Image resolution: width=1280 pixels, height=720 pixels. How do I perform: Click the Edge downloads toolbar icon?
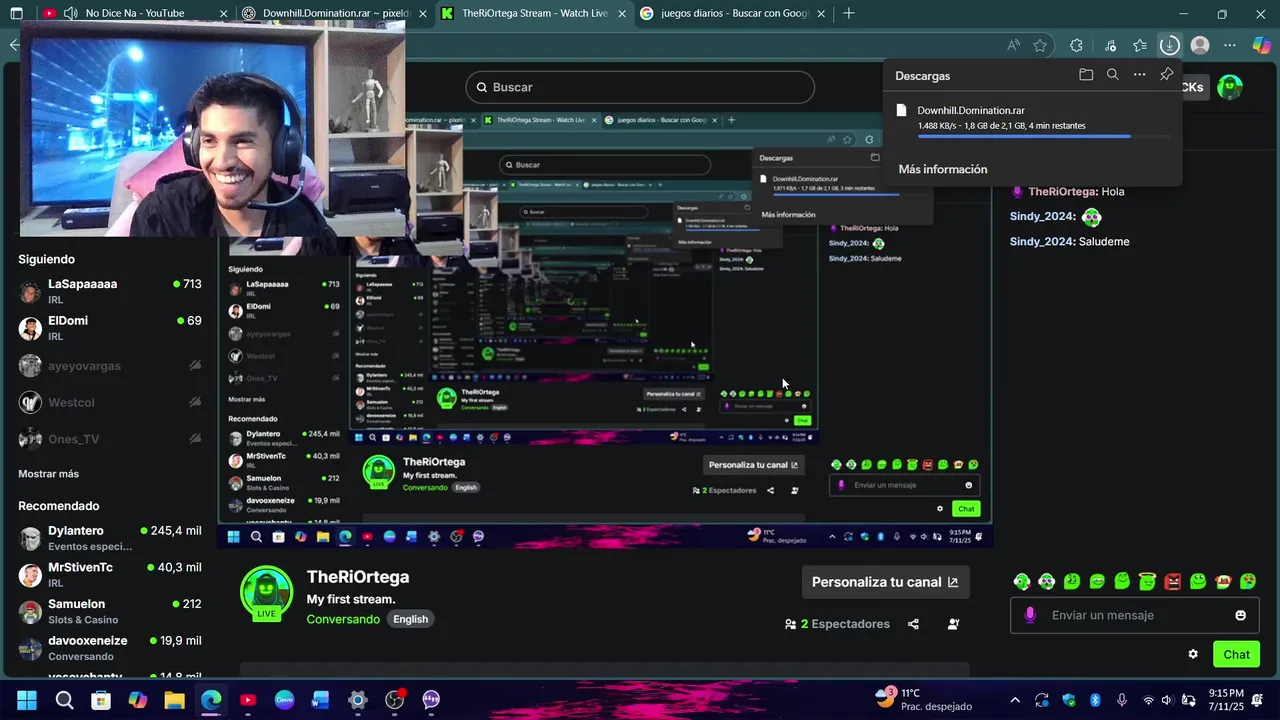pyautogui.click(x=1169, y=45)
